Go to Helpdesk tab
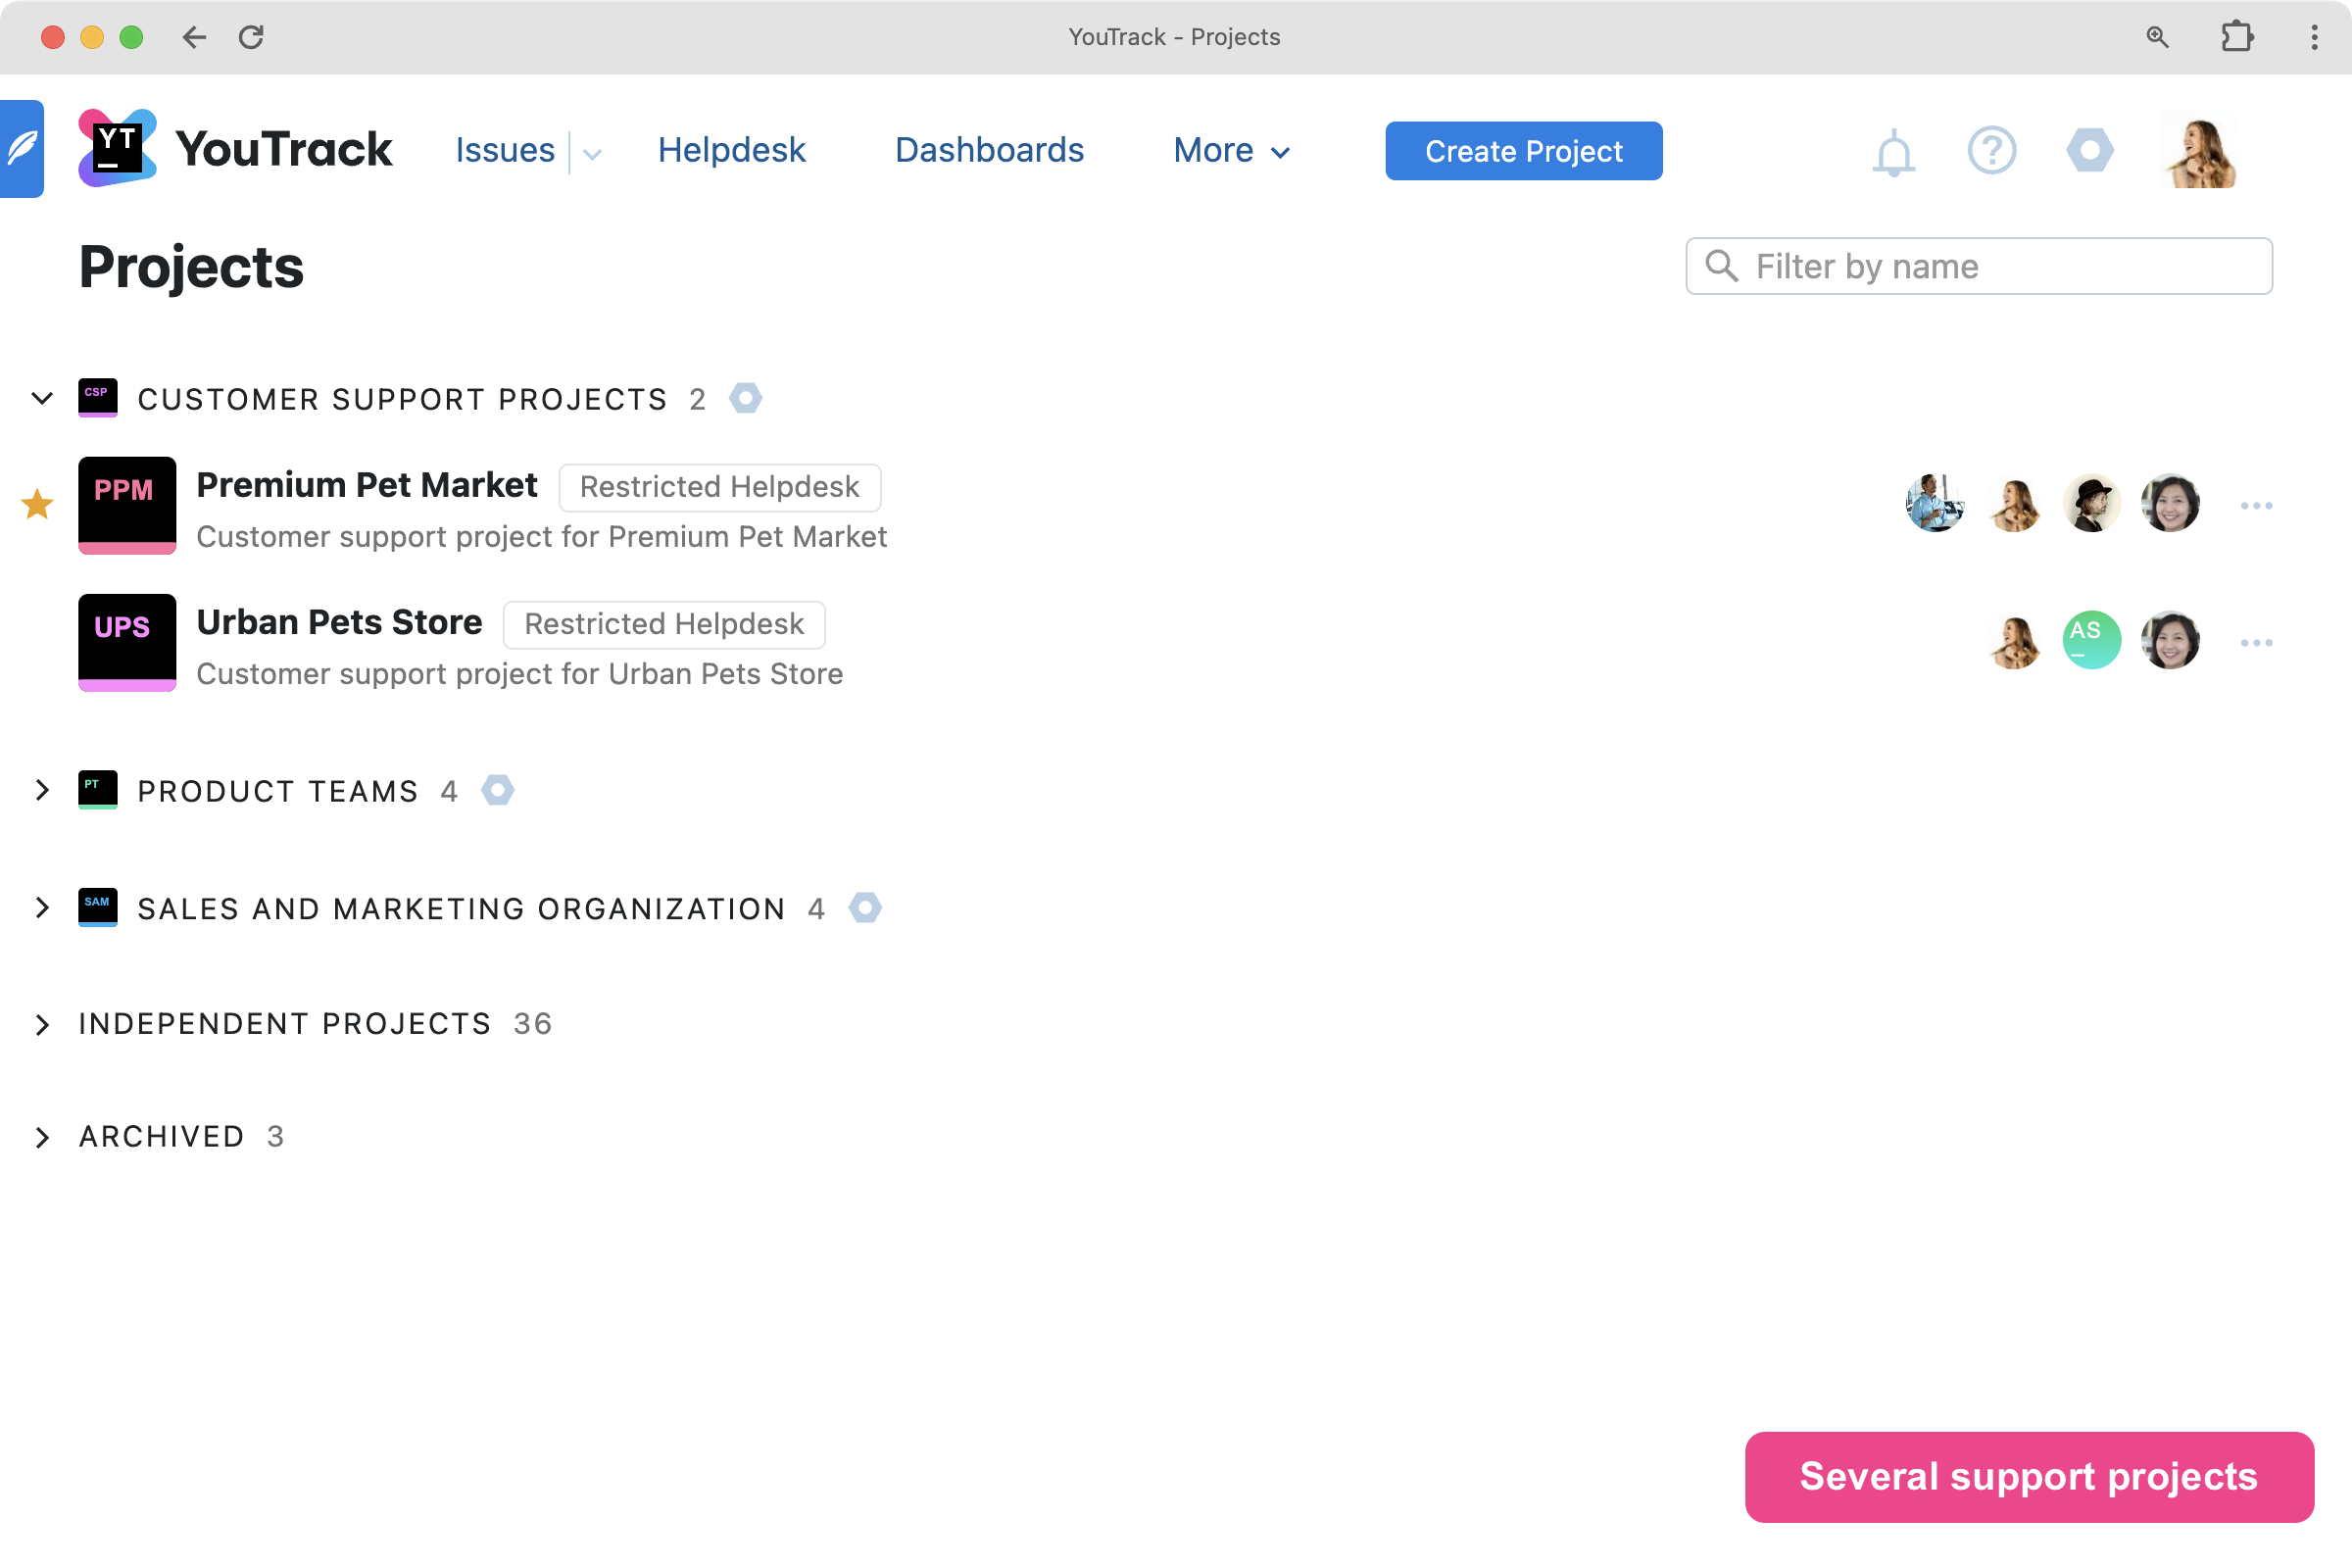The image size is (2352, 1568). click(731, 151)
